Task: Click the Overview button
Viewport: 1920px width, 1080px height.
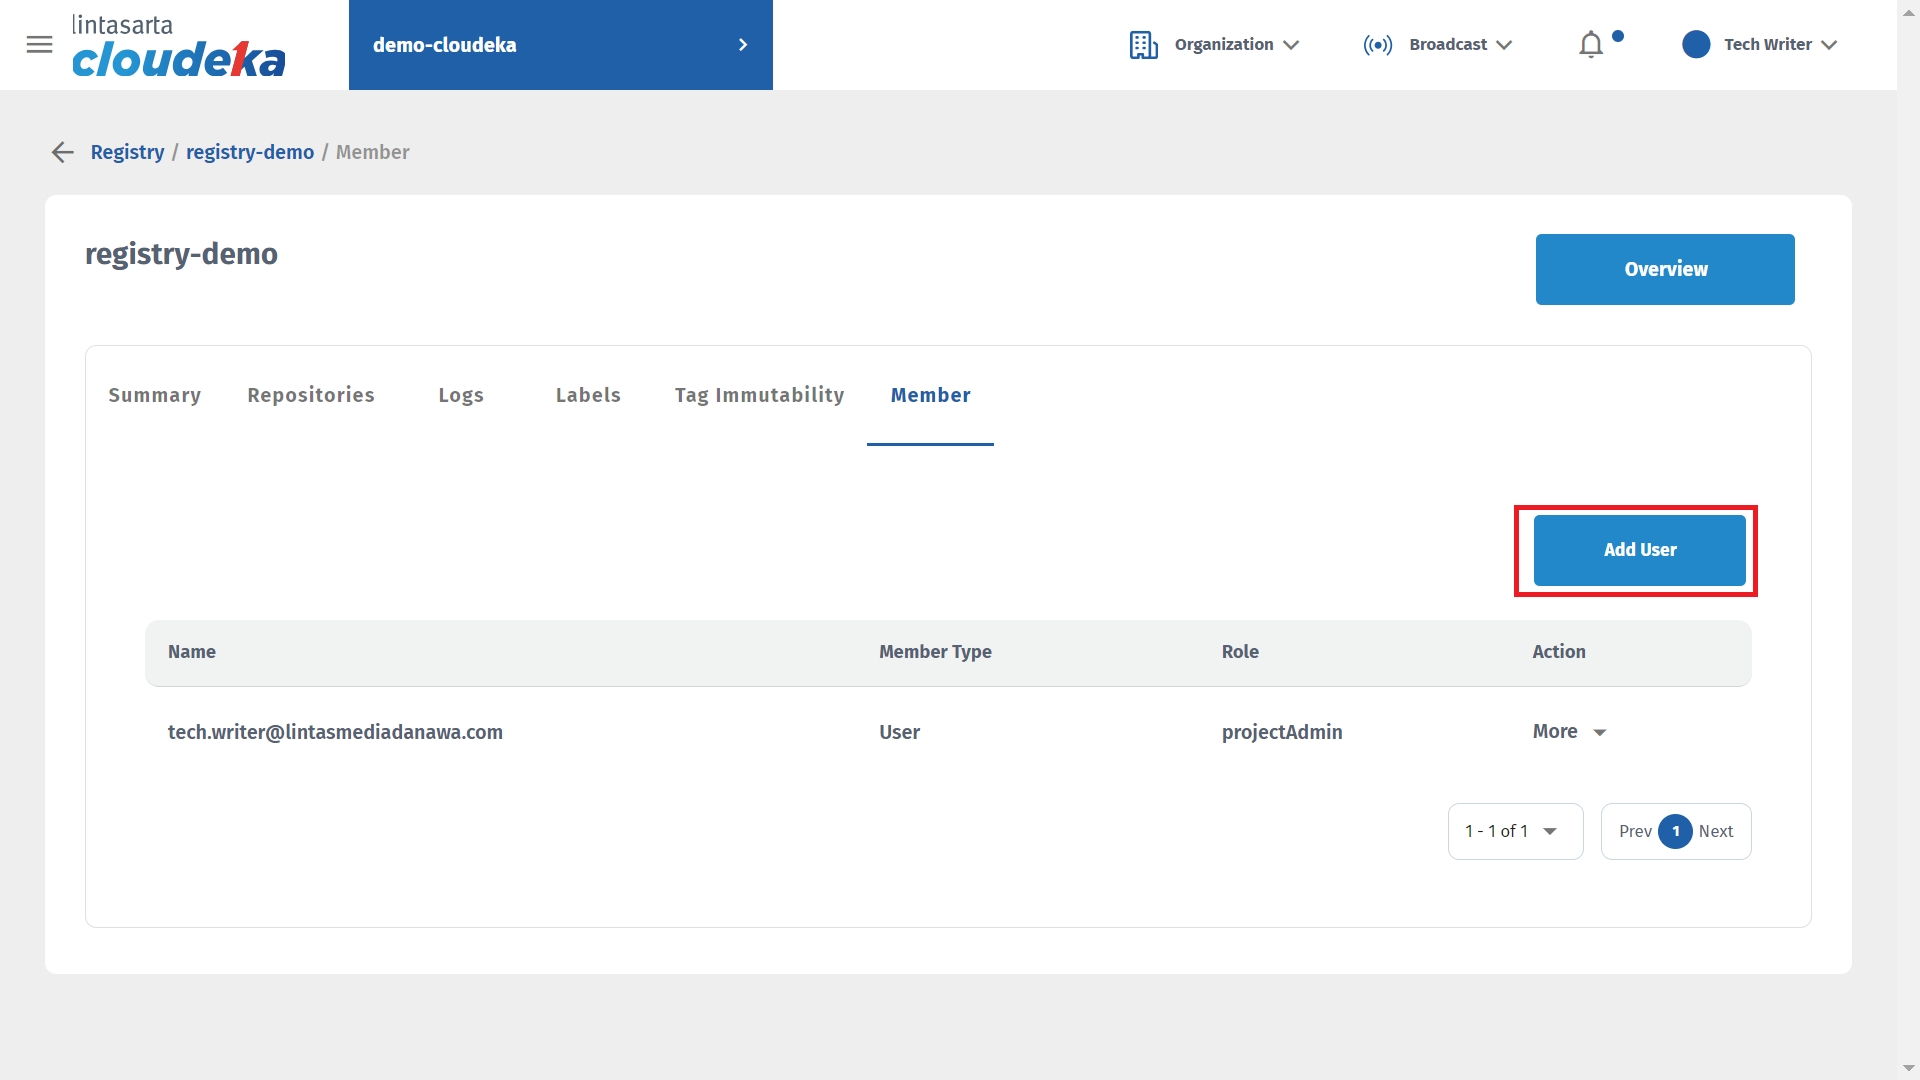Action: pos(1665,269)
